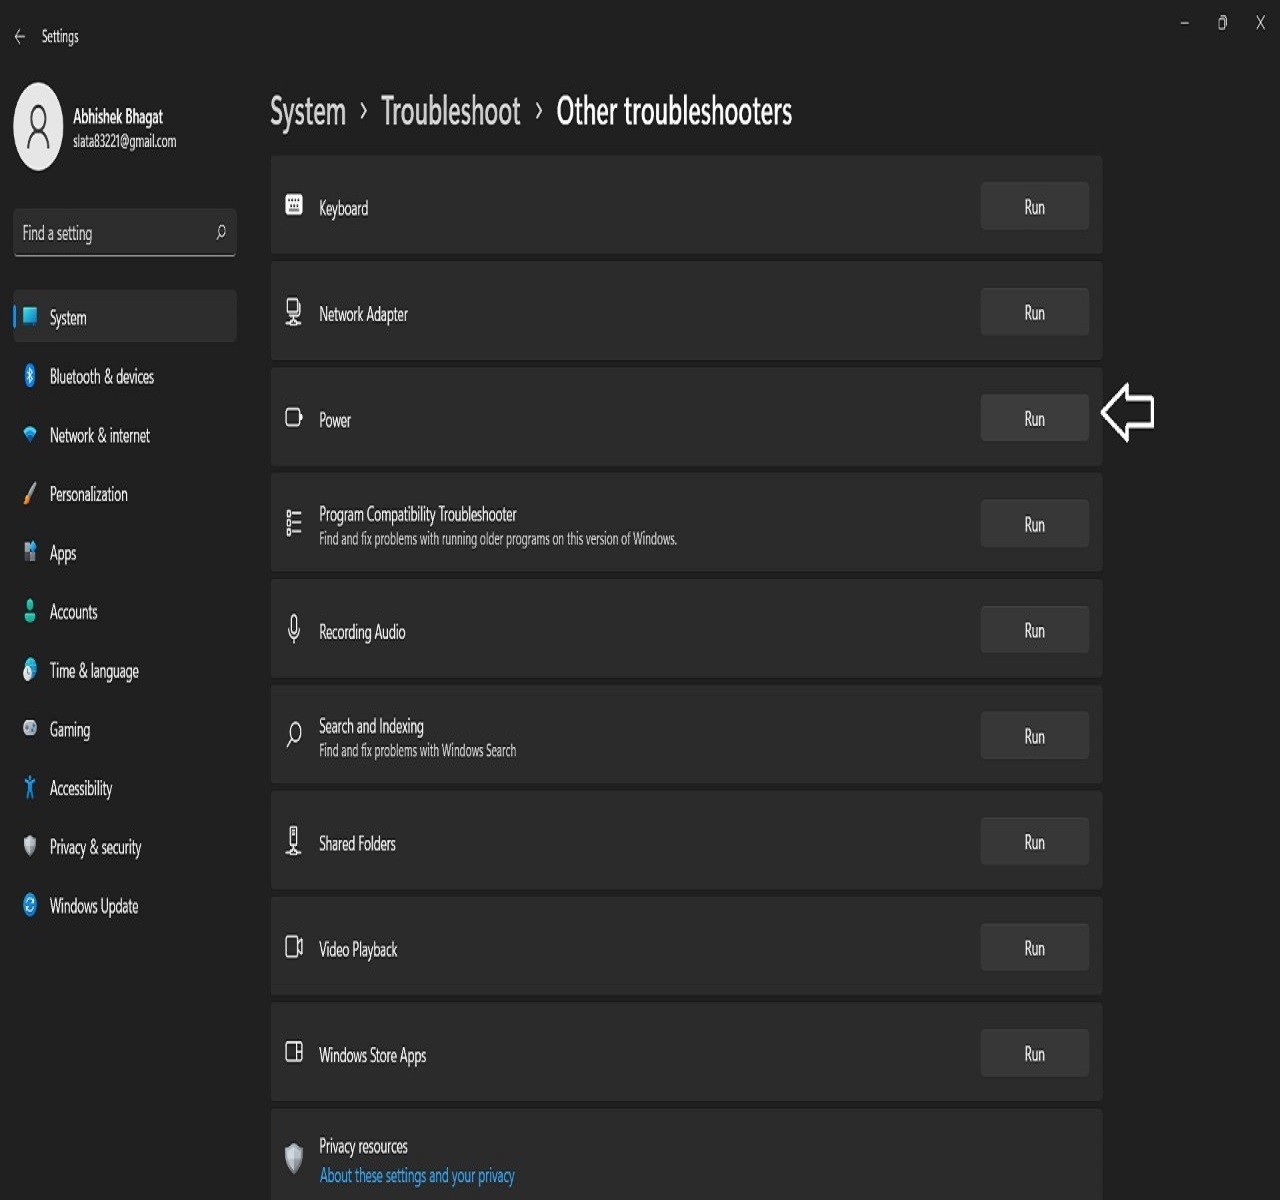Run the Recording Audio troubleshooter
Viewport: 1280px width, 1200px height.
tap(1035, 631)
